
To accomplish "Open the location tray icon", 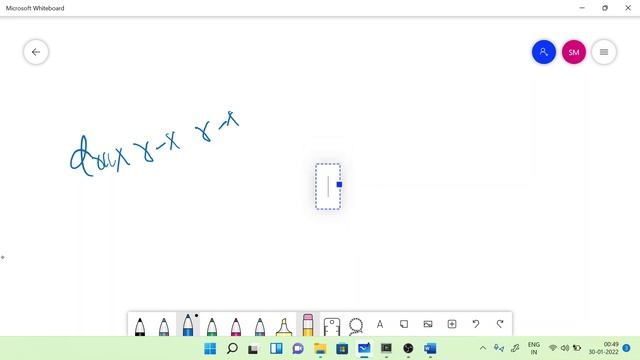I will 499,348.
